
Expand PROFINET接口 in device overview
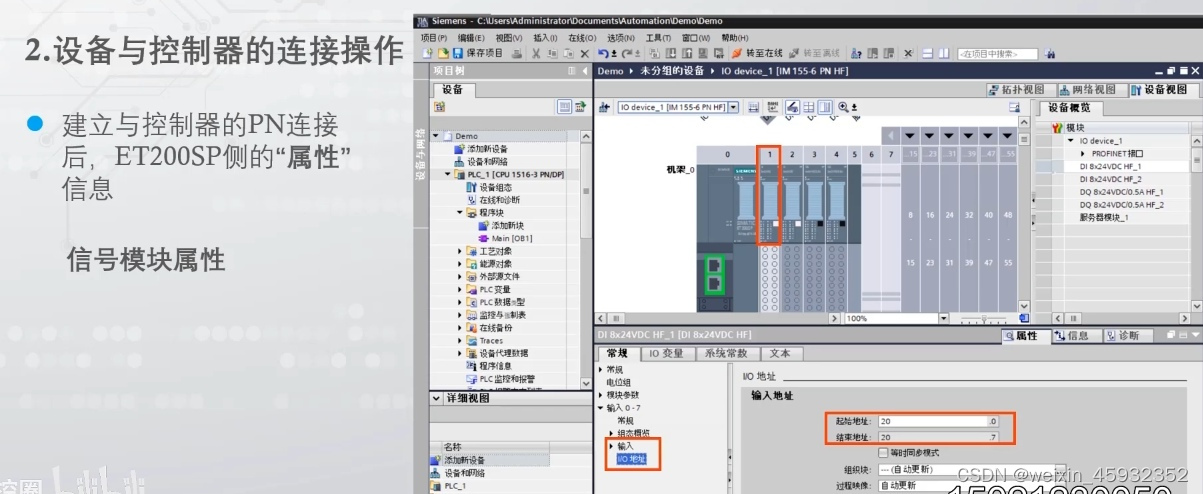coord(1083,154)
